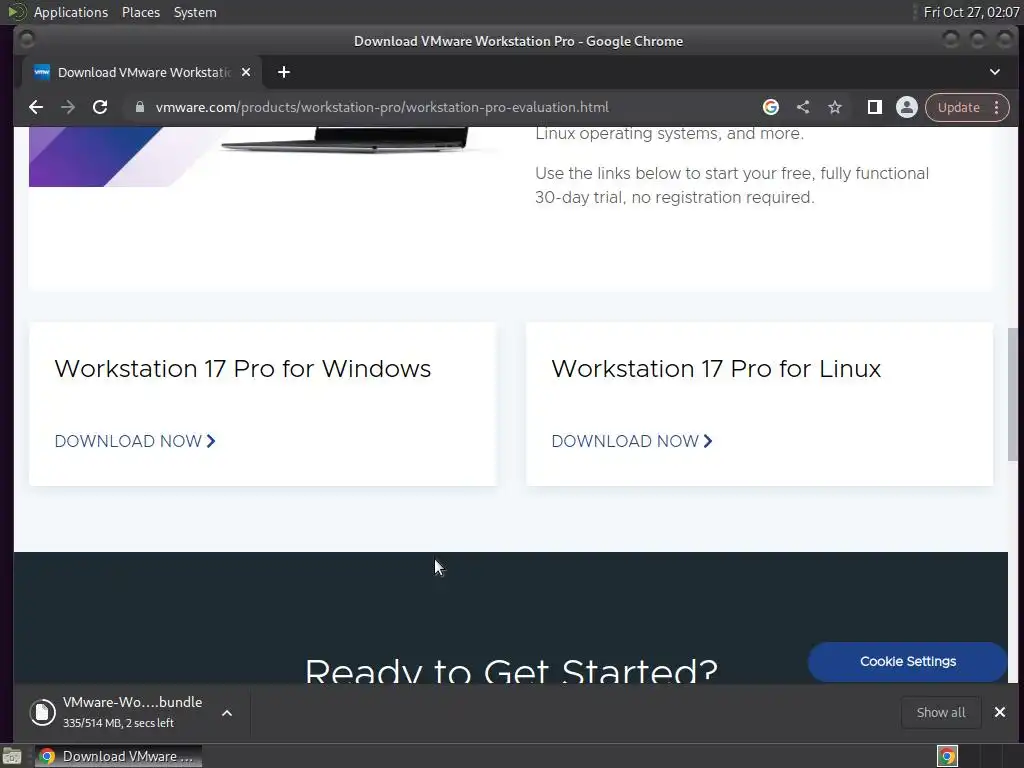Screen dimensions: 1024x768
Task: Open the tab search dropdown arrow
Action: point(995,72)
